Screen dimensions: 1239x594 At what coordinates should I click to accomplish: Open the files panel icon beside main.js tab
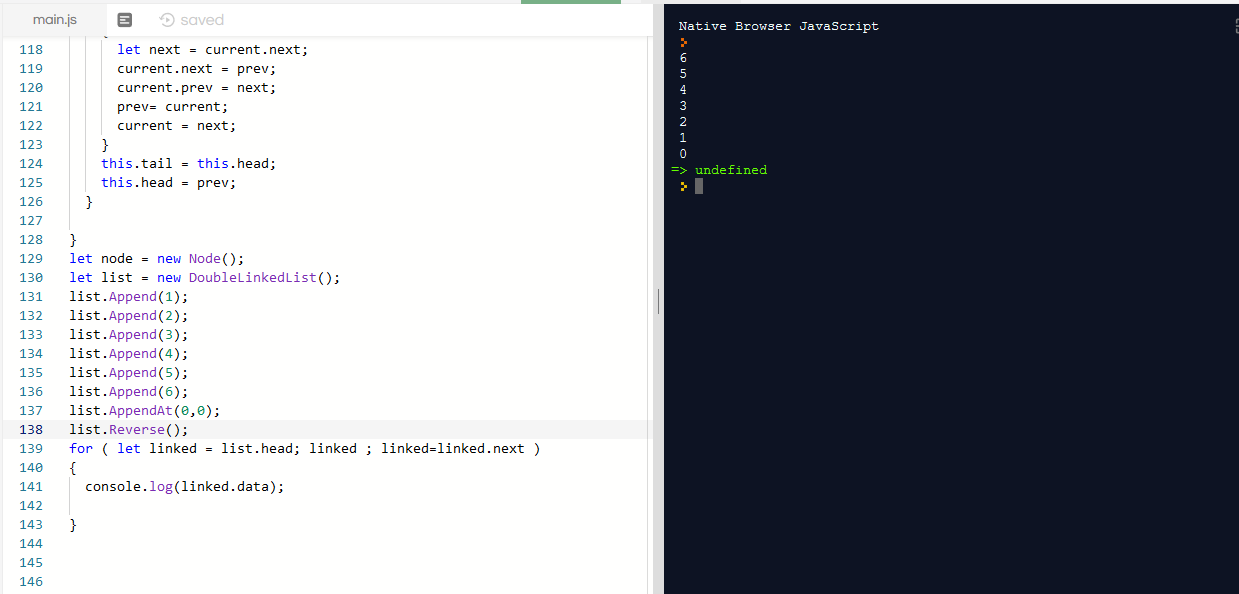[124, 18]
